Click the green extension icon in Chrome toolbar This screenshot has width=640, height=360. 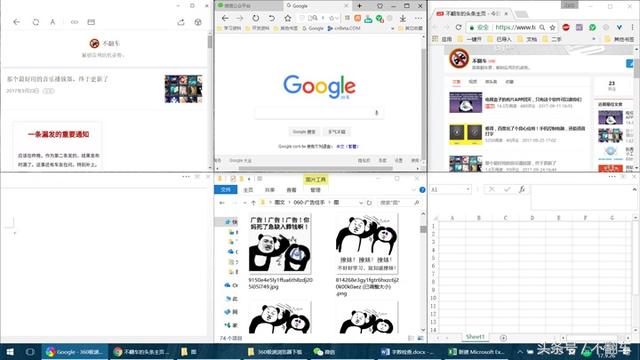[592, 27]
